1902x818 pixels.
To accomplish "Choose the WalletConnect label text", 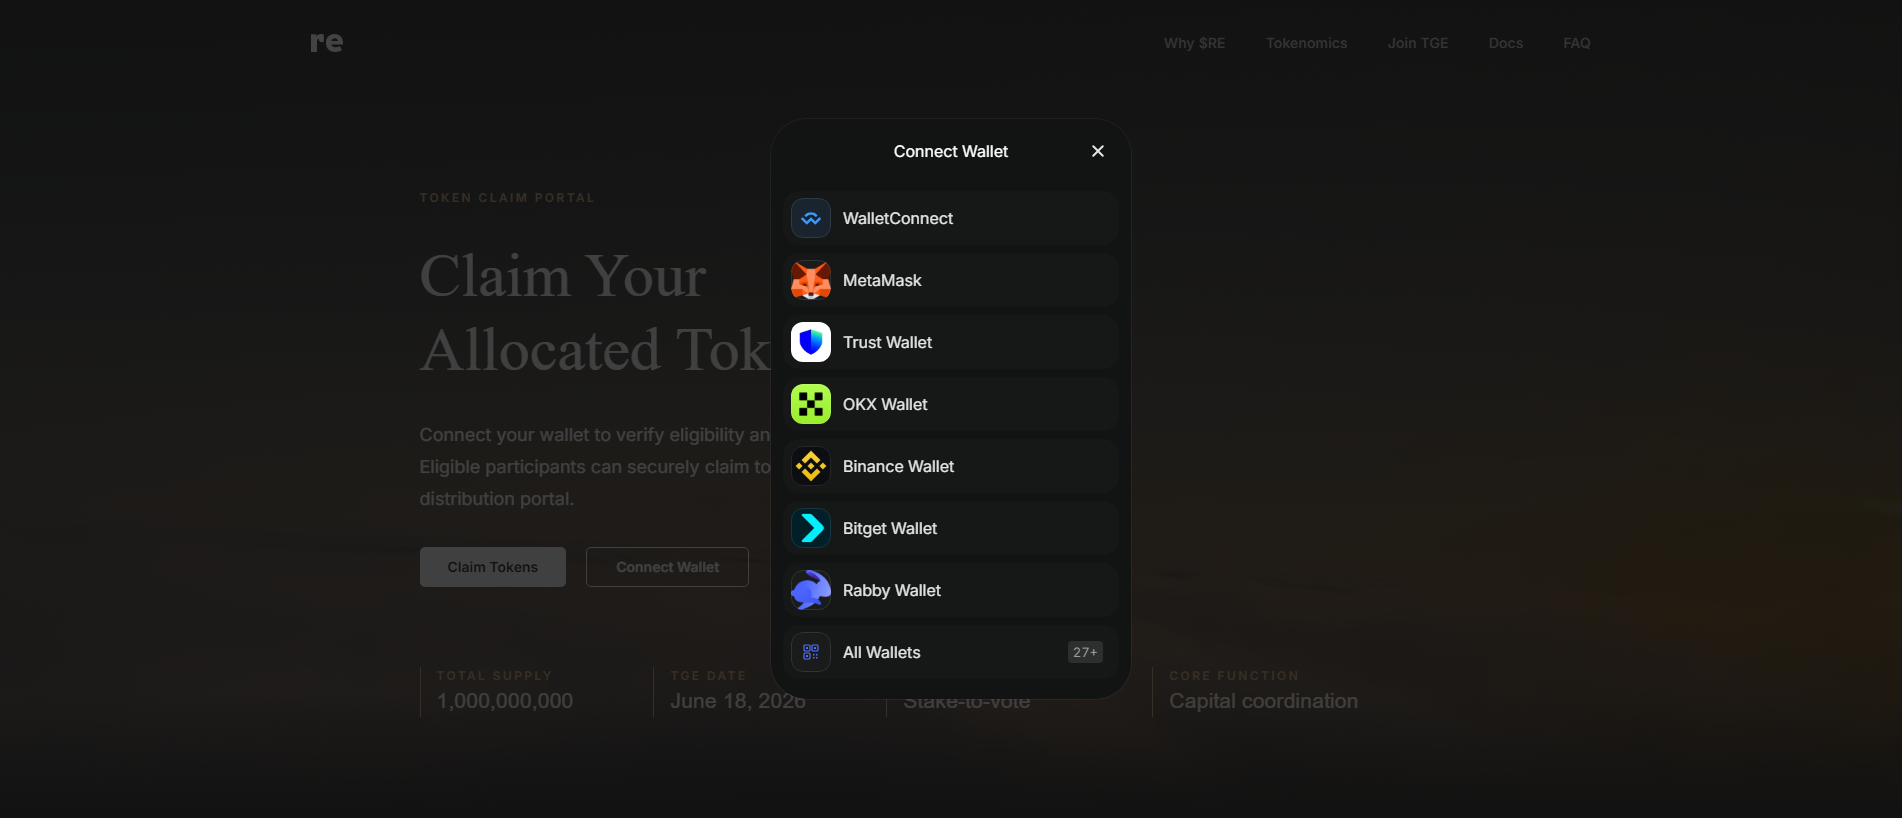I will point(898,218).
